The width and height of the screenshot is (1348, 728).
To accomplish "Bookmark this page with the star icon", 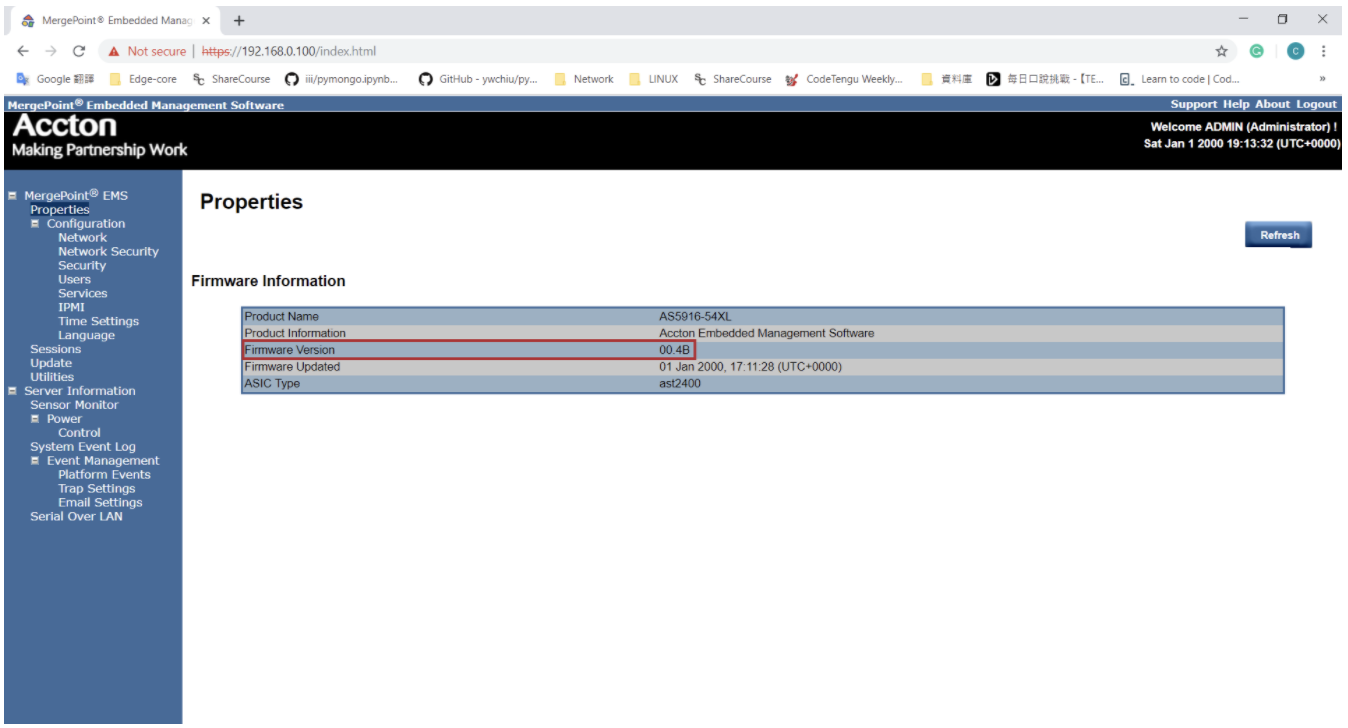I will click(1221, 51).
